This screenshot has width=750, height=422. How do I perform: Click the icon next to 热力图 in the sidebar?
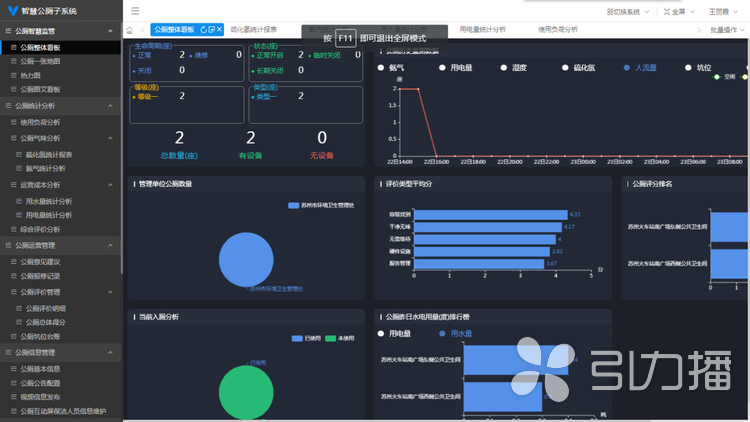tap(13, 75)
